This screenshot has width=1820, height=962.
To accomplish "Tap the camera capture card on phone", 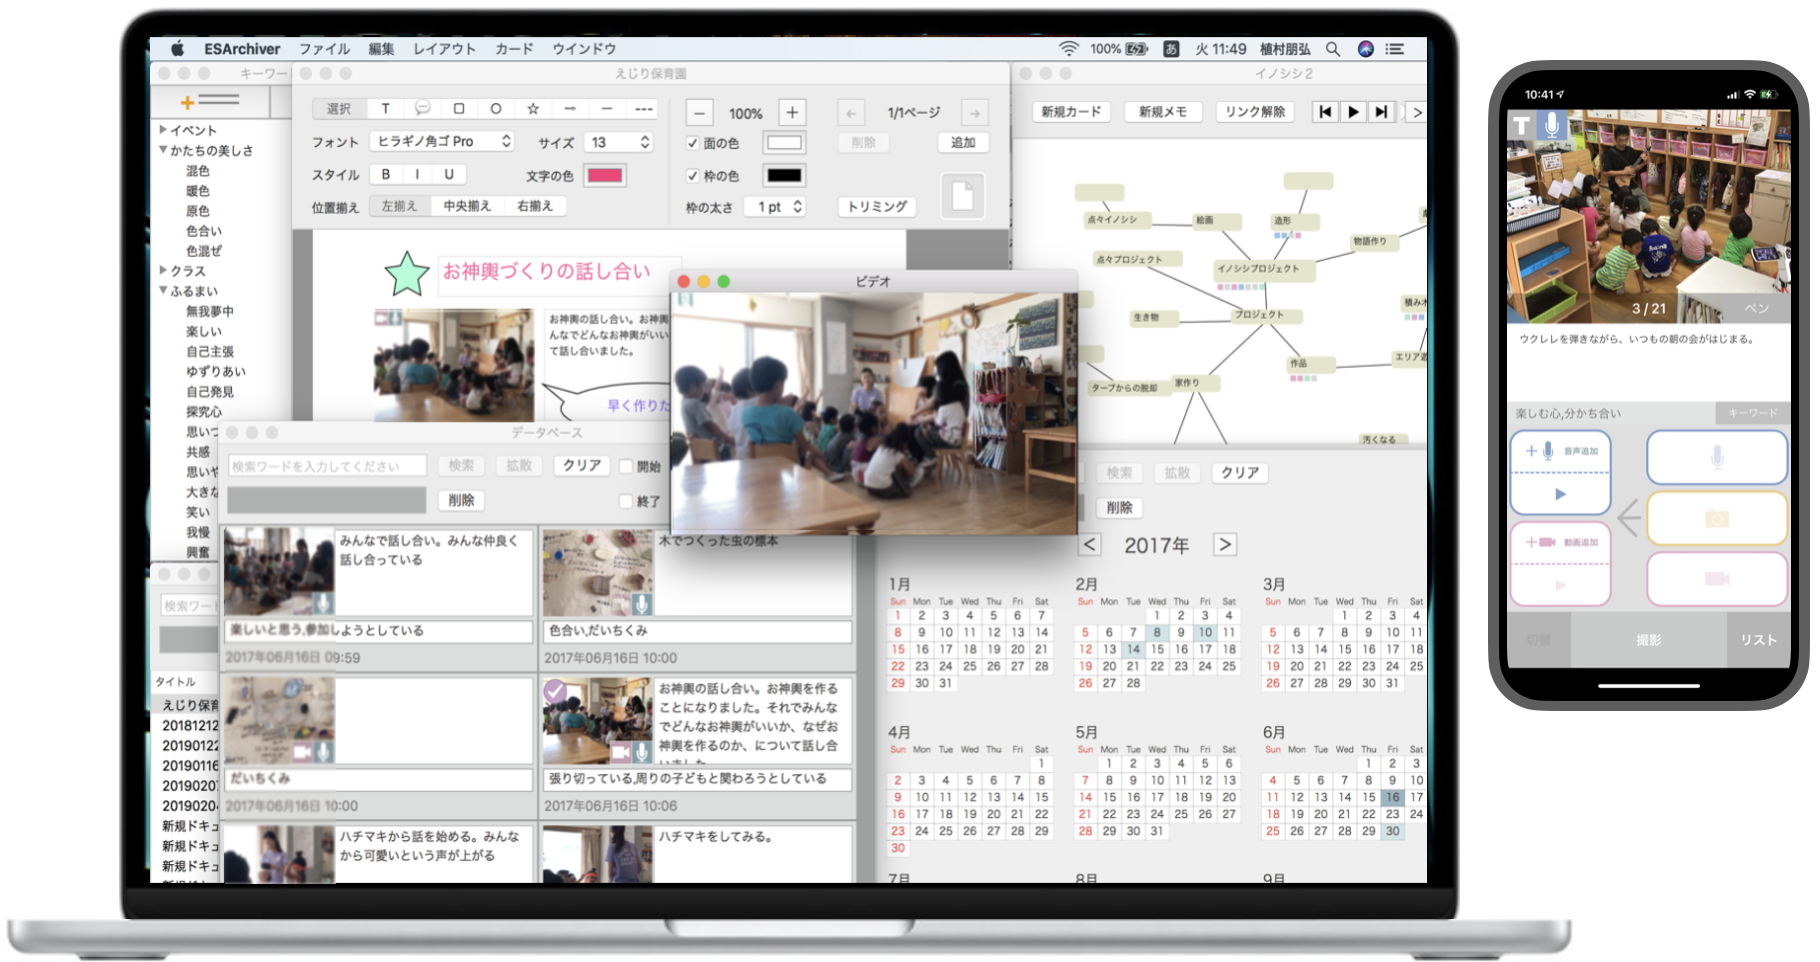I will point(1717,518).
